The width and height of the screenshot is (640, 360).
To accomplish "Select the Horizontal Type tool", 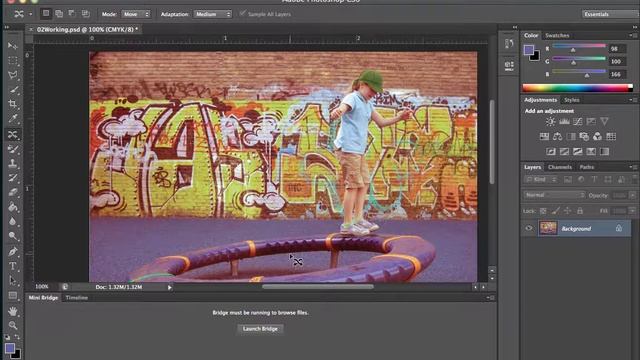I will pyautogui.click(x=13, y=266).
